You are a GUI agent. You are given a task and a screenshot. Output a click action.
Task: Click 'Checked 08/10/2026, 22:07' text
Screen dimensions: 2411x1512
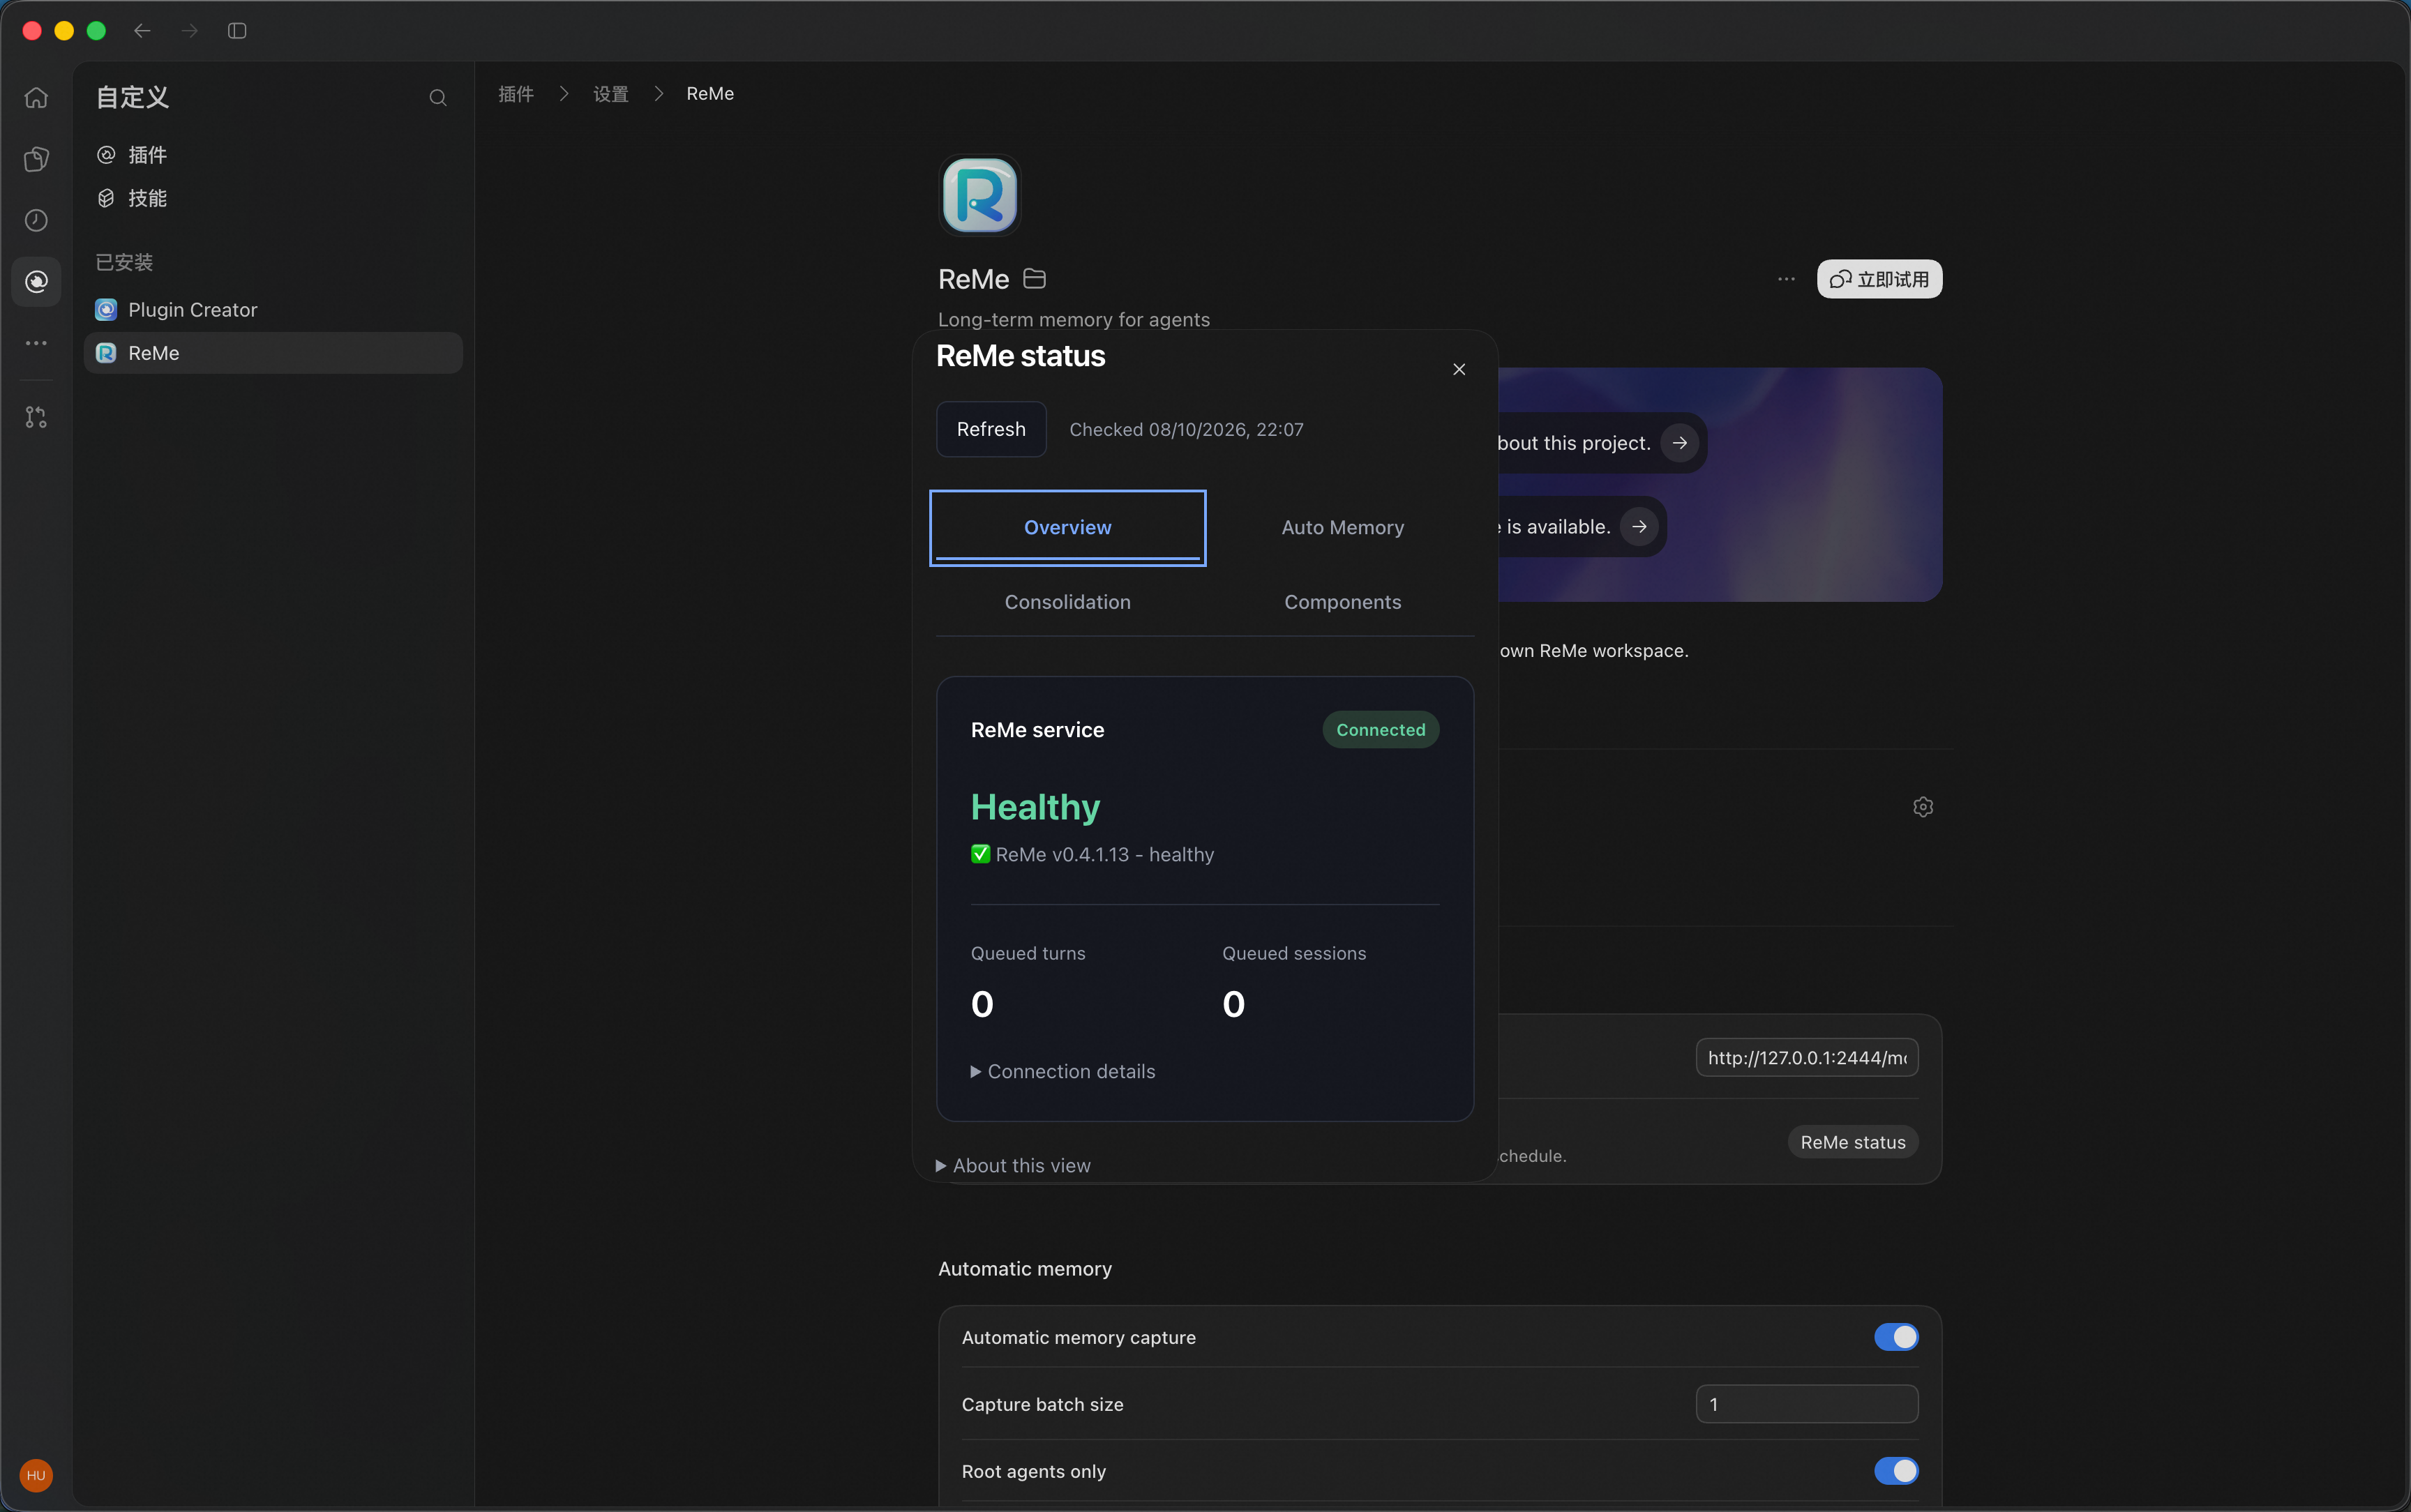click(1186, 429)
